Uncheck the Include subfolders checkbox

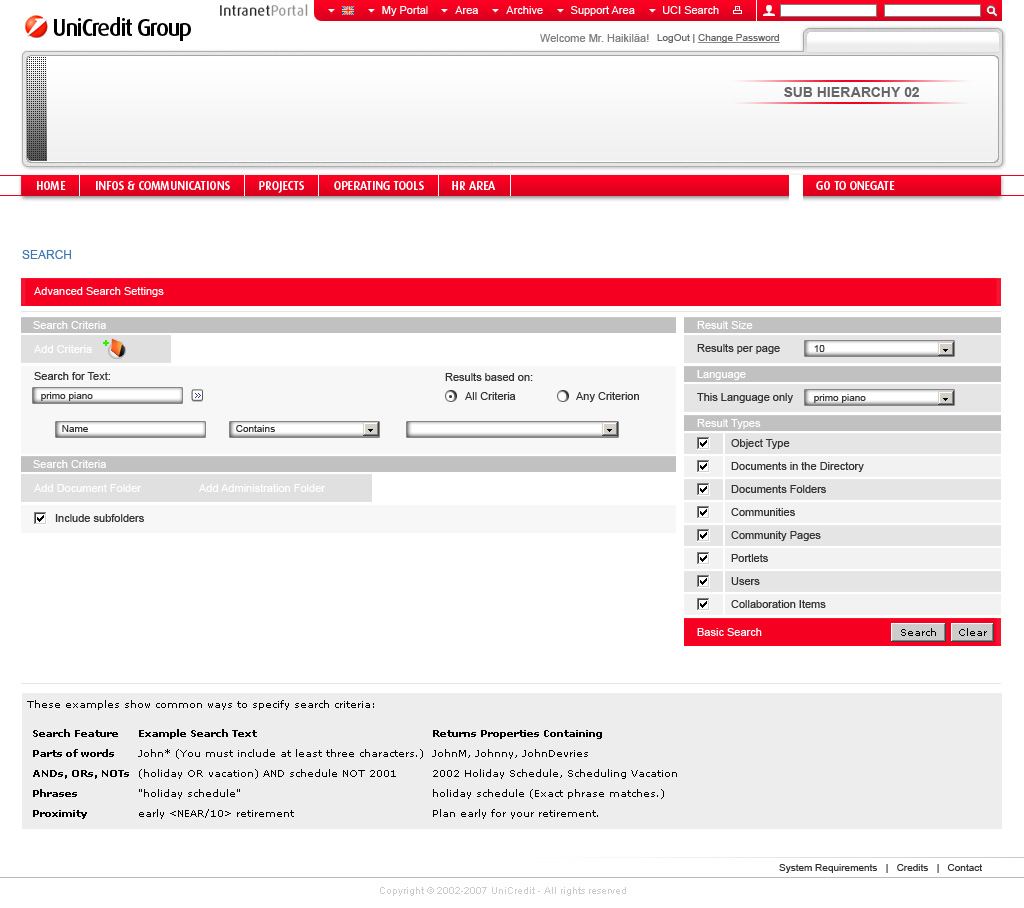click(x=40, y=518)
